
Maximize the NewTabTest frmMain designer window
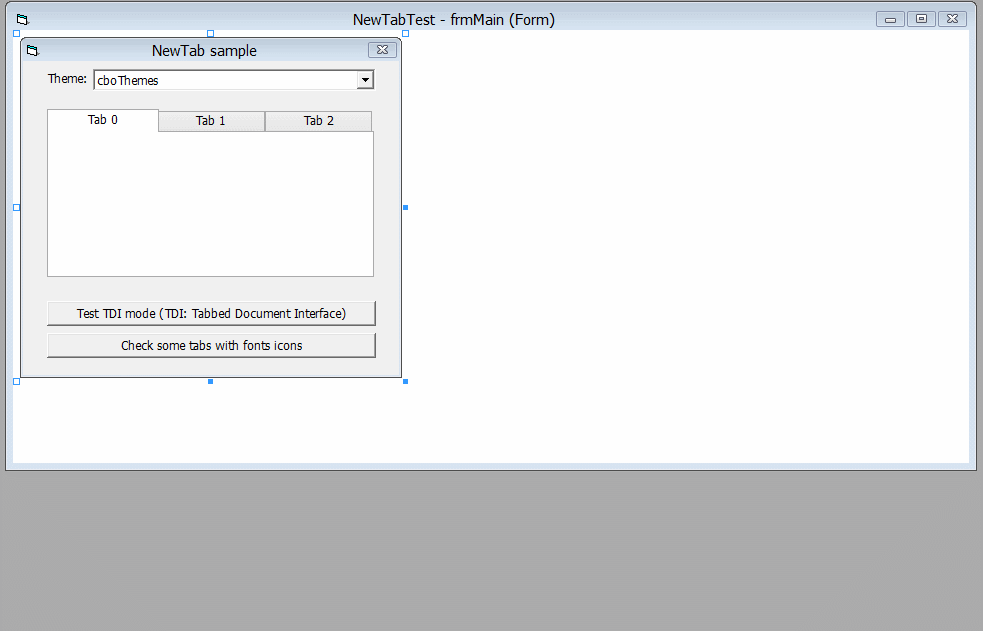click(x=922, y=19)
